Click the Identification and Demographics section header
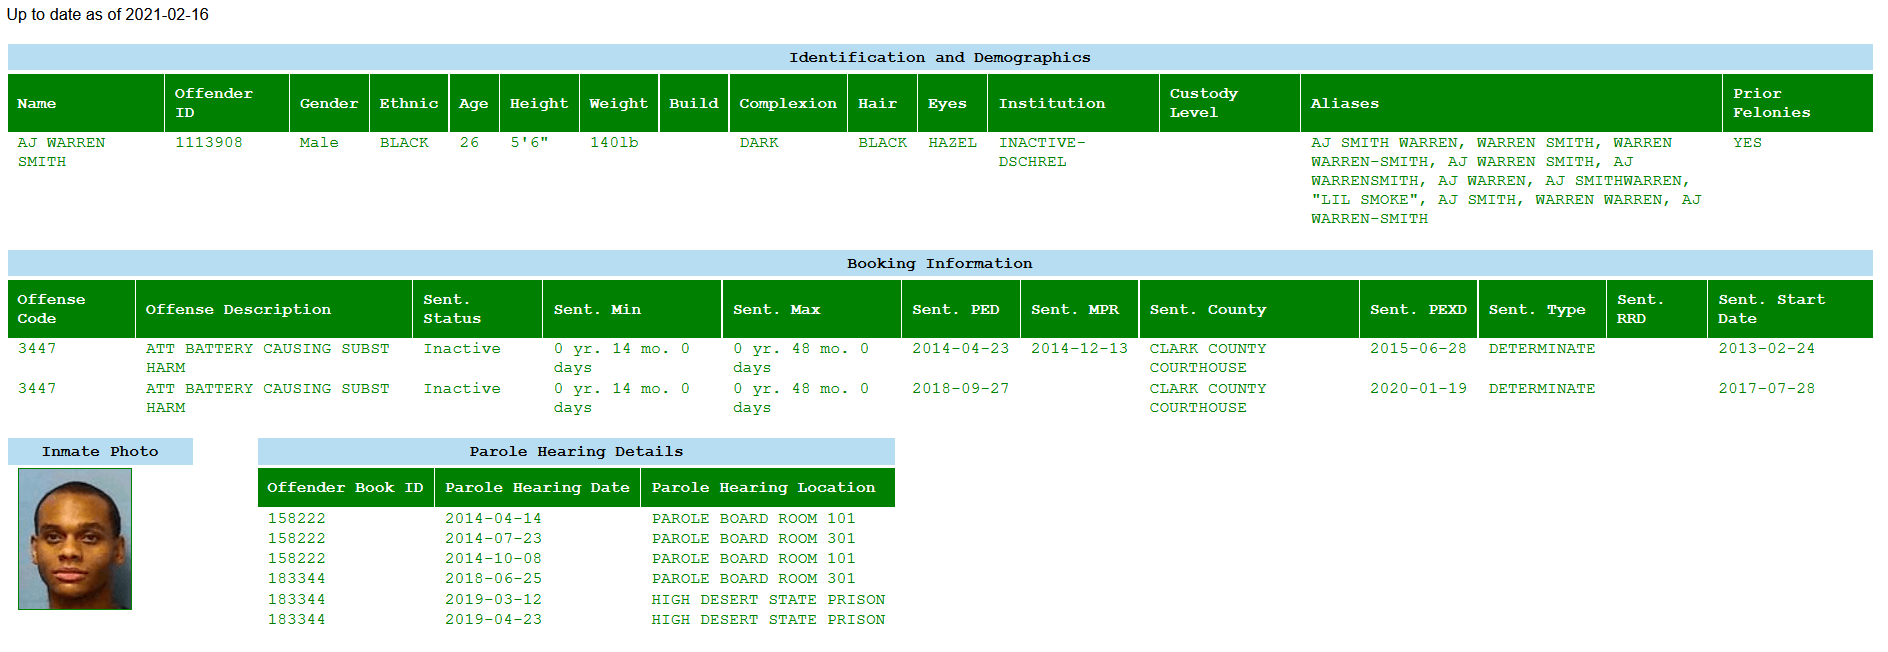1888x652 pixels. (939, 57)
